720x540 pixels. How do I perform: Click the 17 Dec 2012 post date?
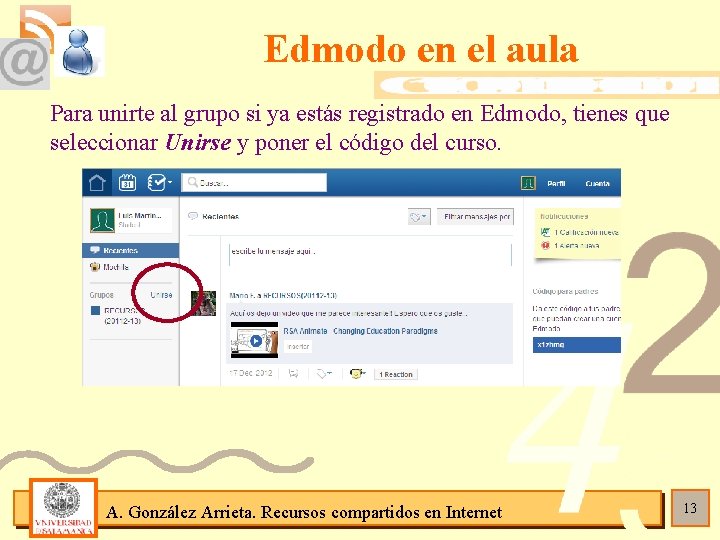click(x=251, y=373)
